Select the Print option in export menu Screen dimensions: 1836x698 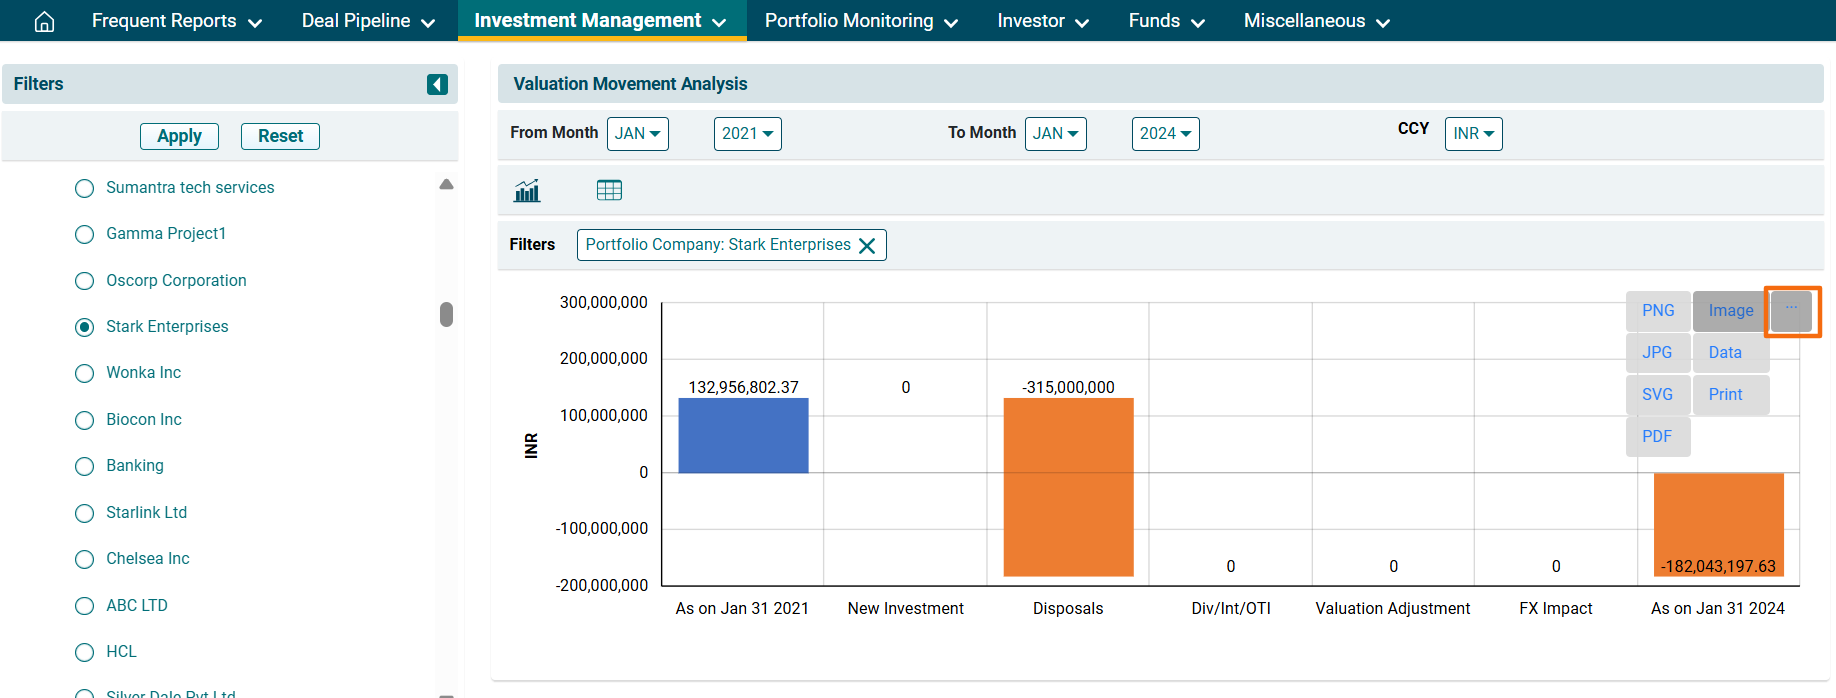point(1725,395)
